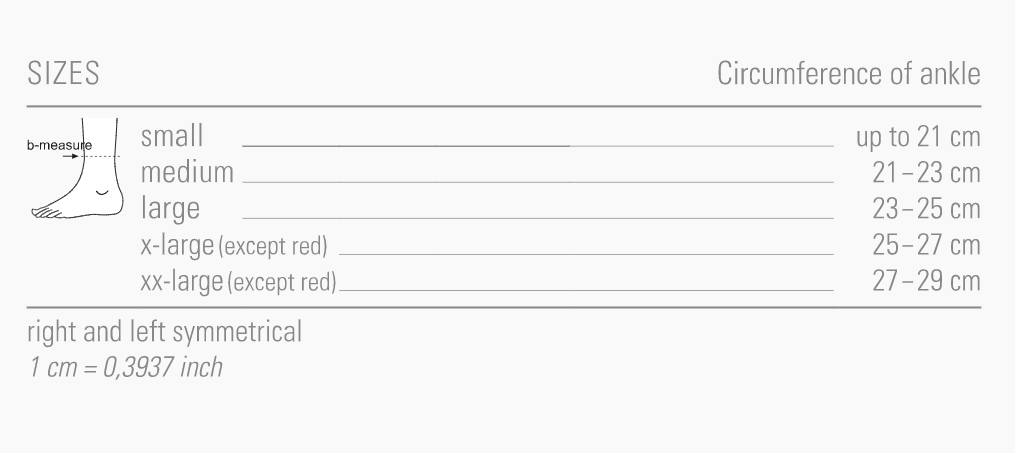Select the medium size row label

click(187, 173)
